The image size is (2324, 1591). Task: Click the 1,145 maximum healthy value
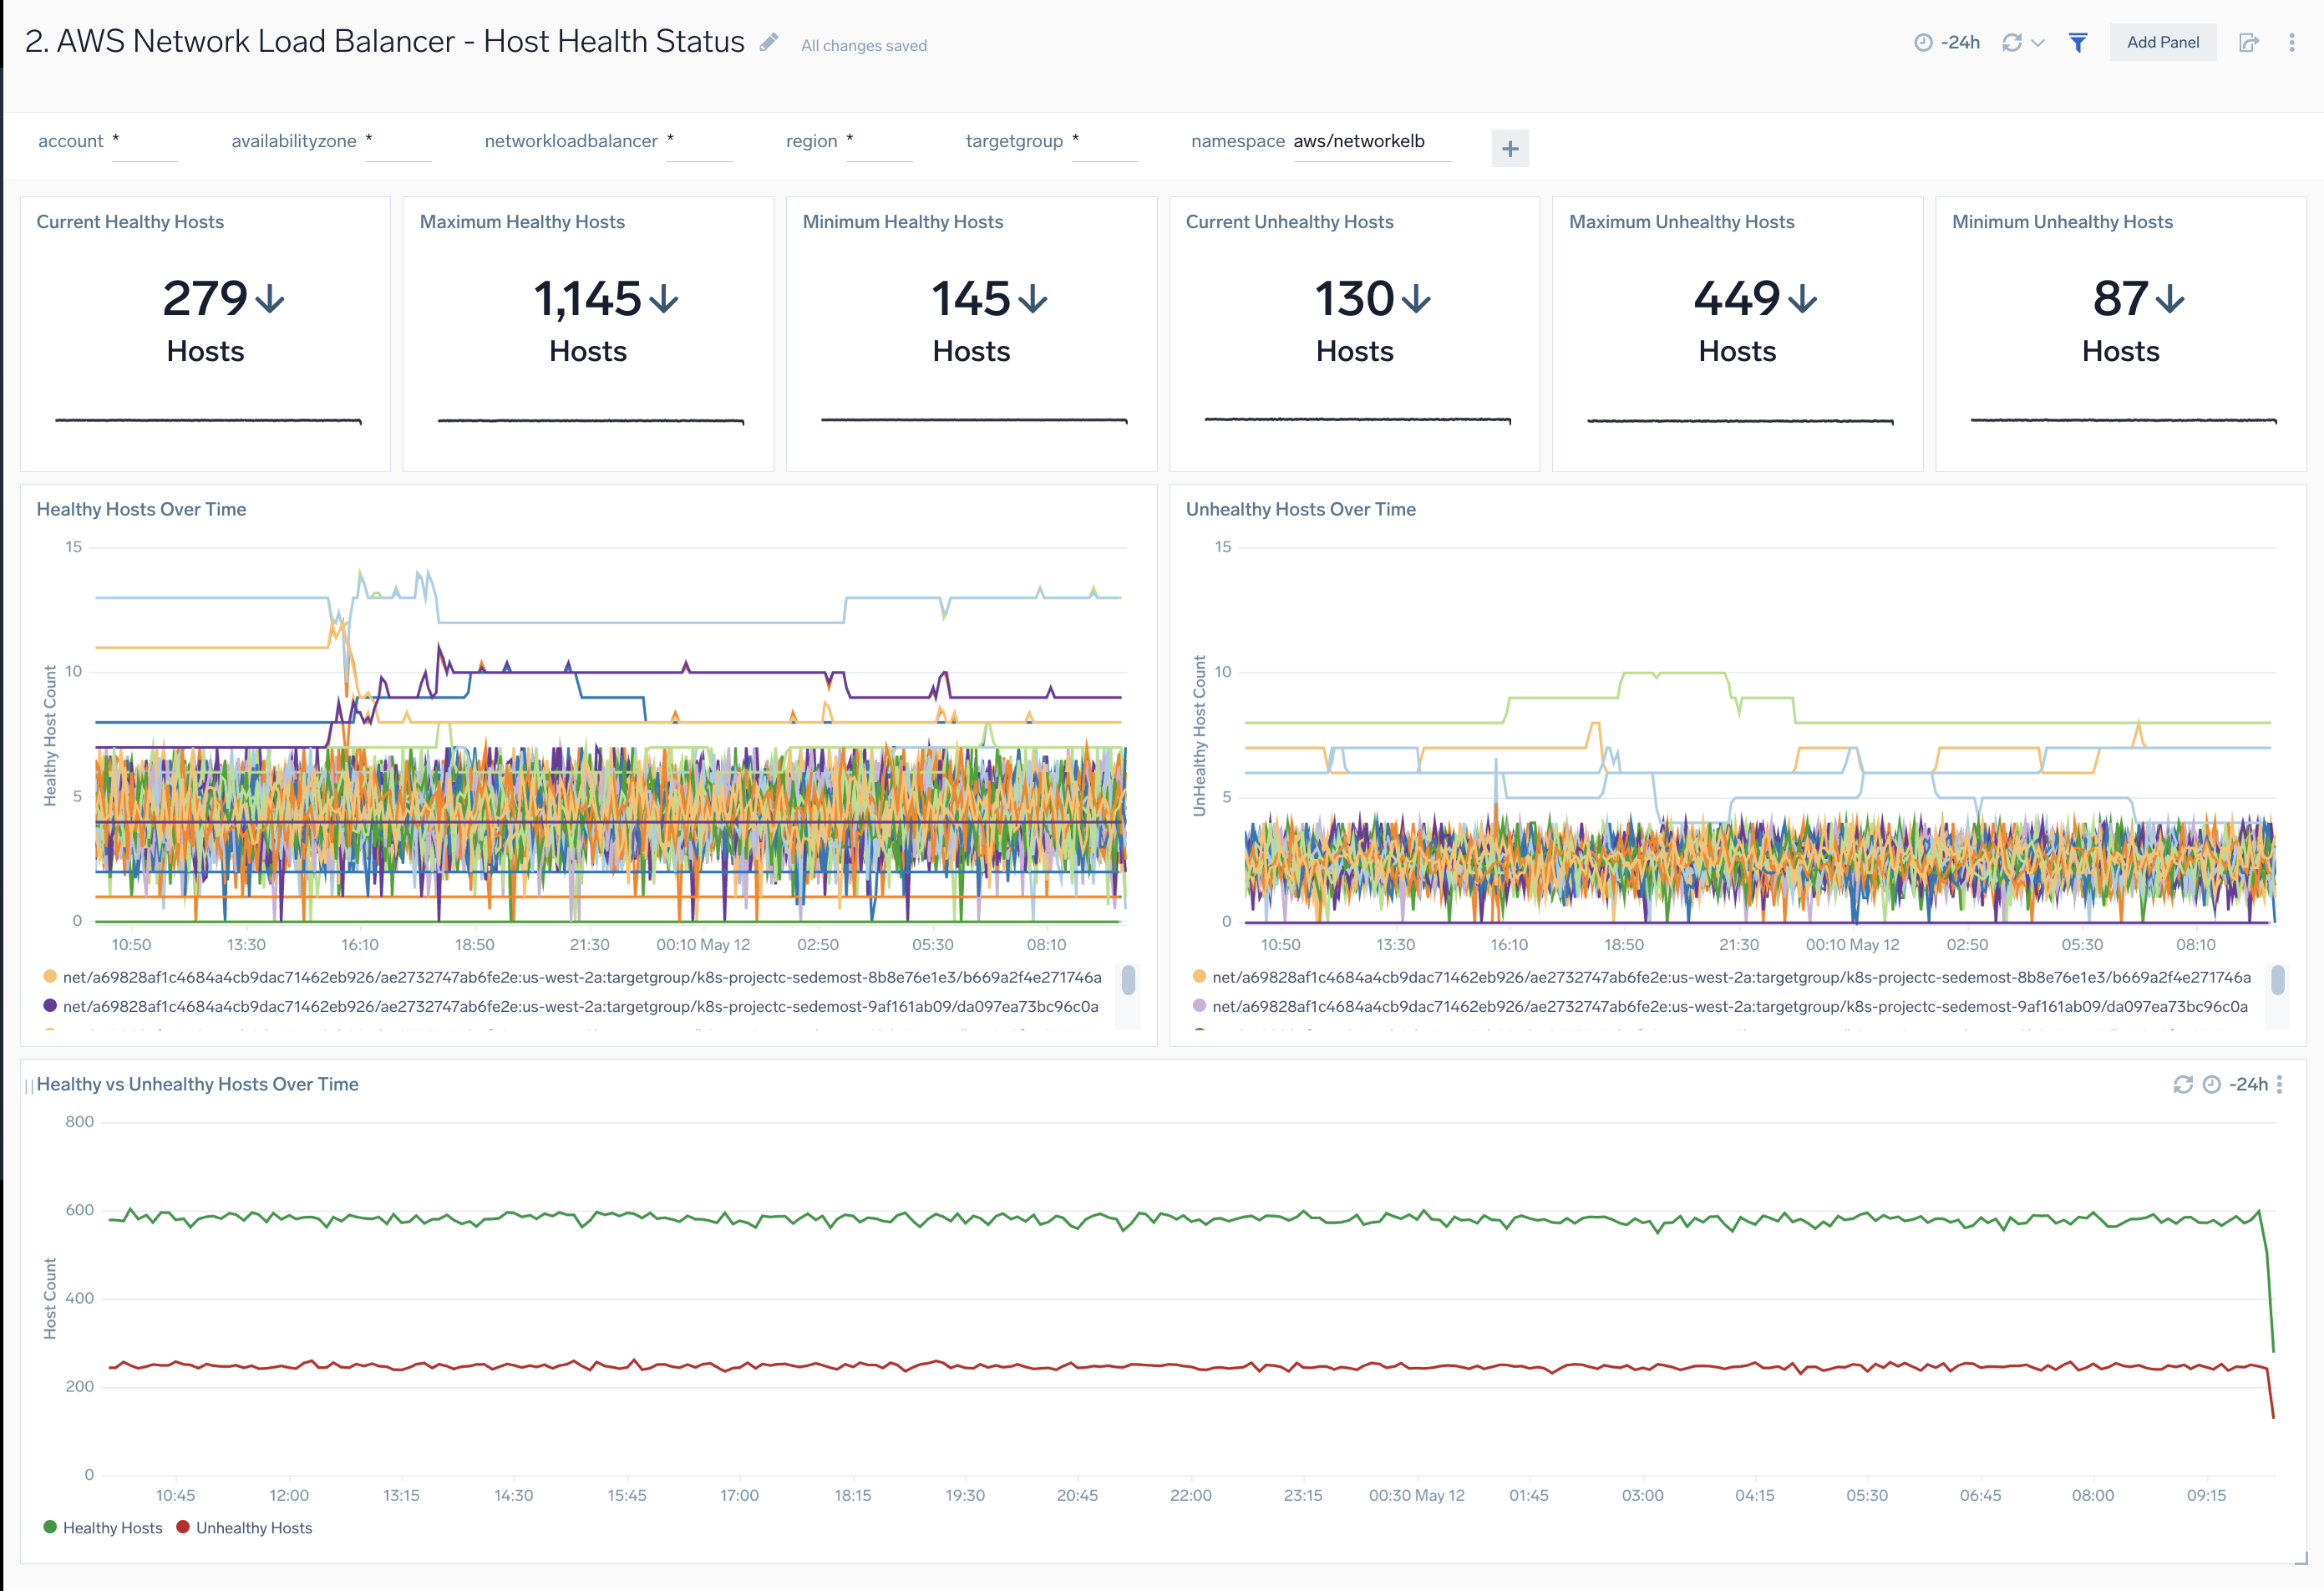pos(587,299)
